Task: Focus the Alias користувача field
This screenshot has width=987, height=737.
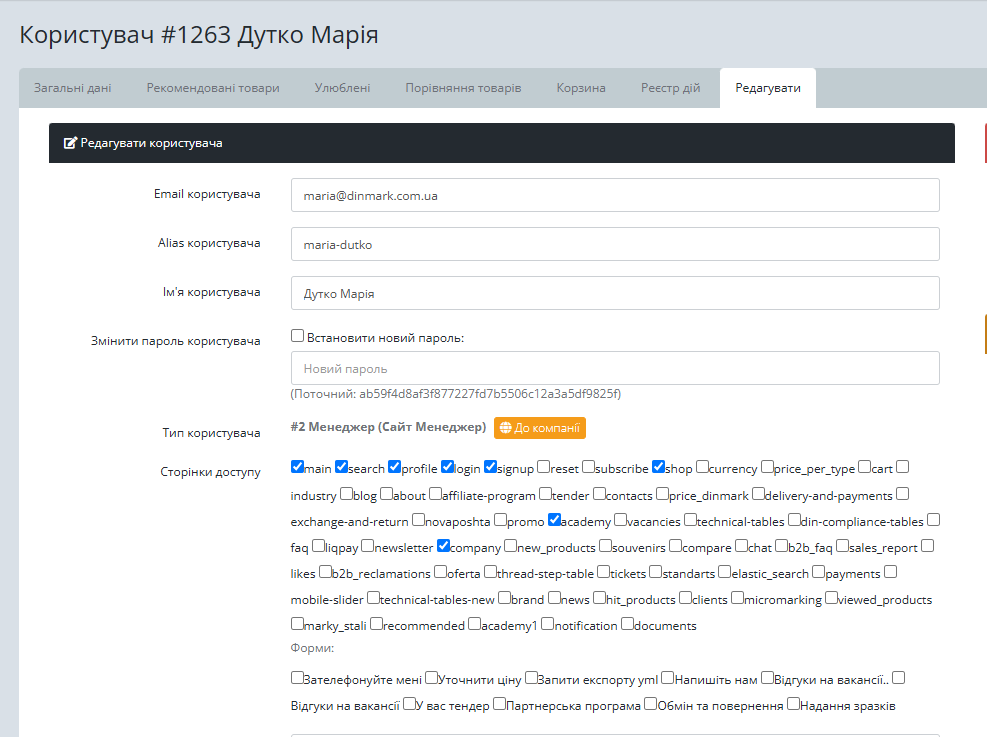Action: coord(615,244)
